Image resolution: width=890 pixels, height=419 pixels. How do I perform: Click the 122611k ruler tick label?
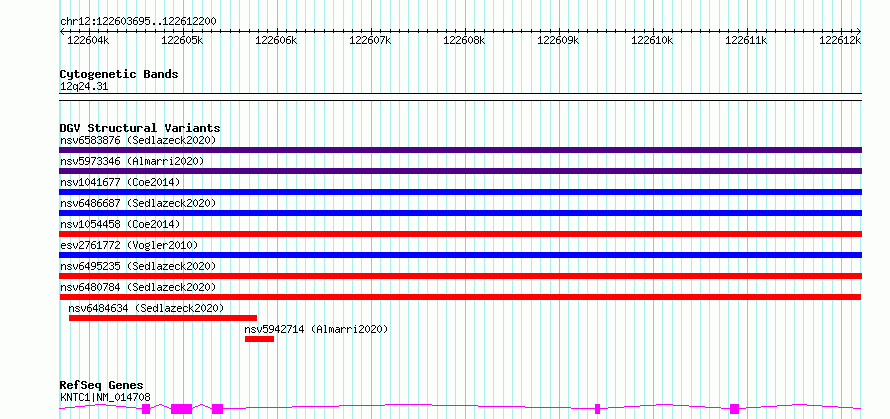click(746, 40)
